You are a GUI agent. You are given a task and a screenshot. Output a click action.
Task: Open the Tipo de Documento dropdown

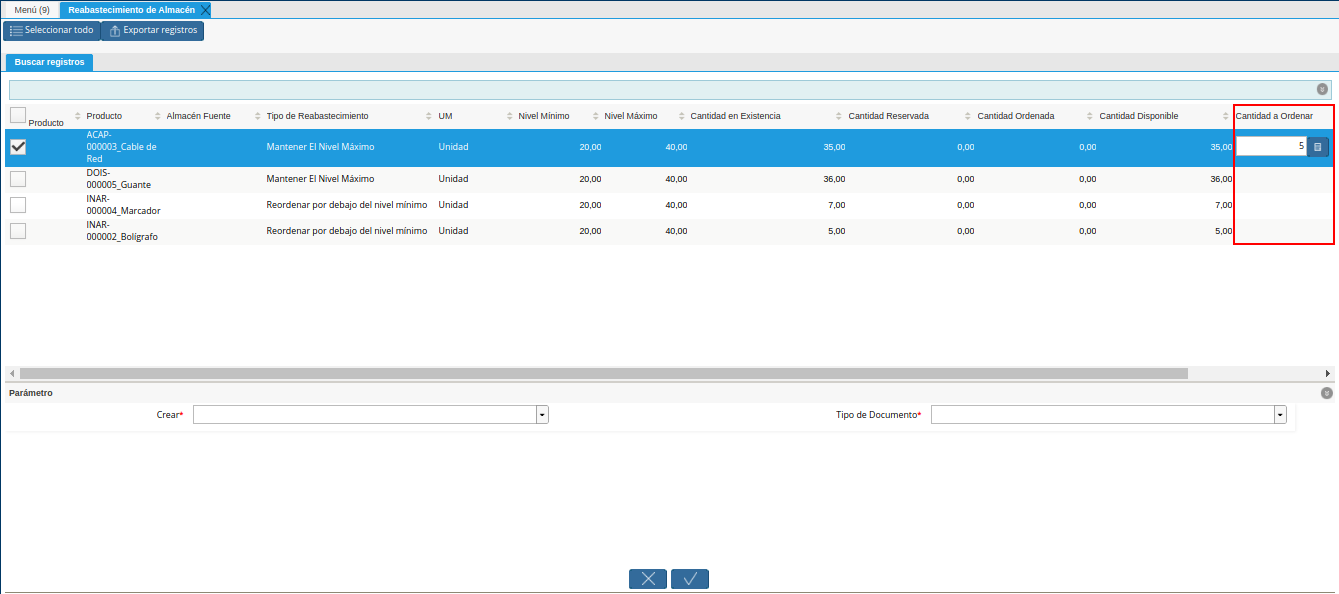click(x=1280, y=415)
